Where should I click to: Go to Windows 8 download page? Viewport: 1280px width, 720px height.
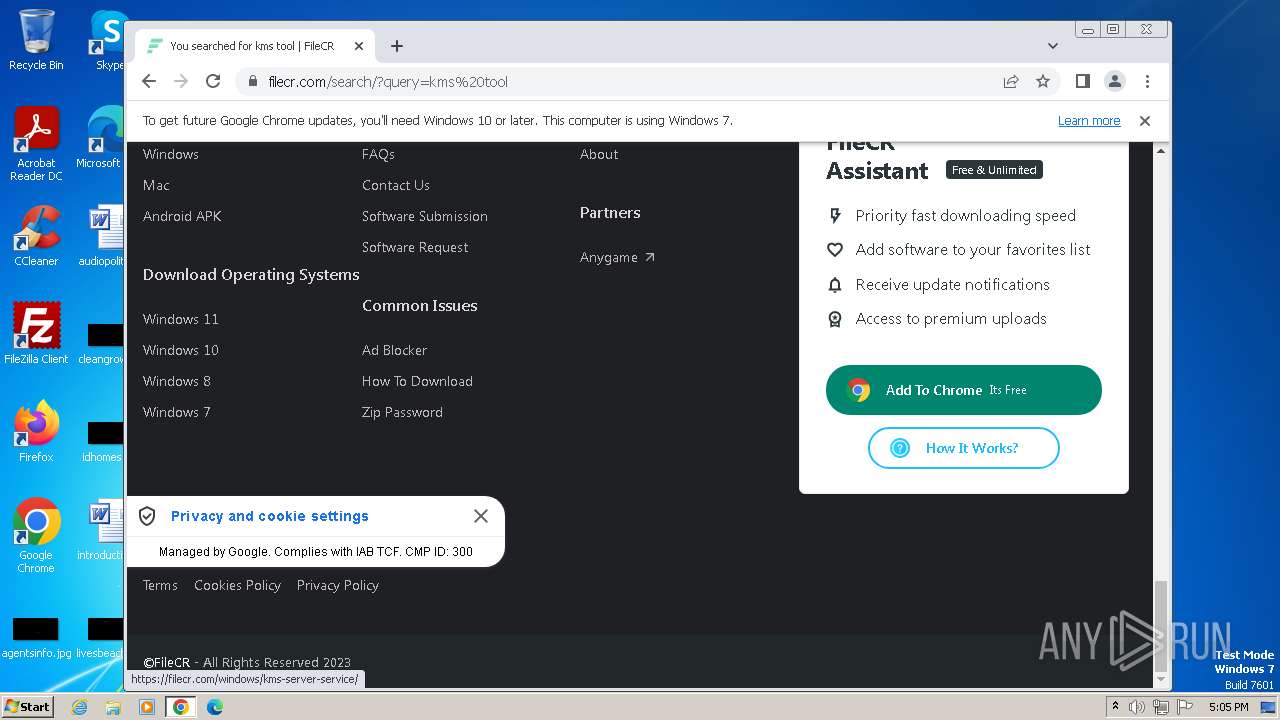[177, 381]
